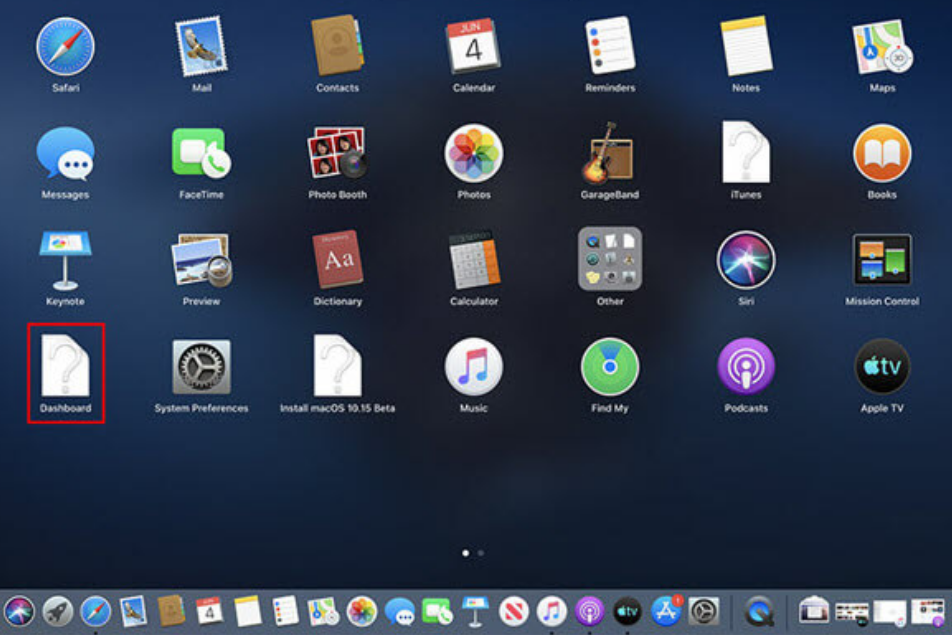This screenshot has width=952, height=635.
Task: Open the FaceTime app in Launchpad grid
Action: (201, 154)
